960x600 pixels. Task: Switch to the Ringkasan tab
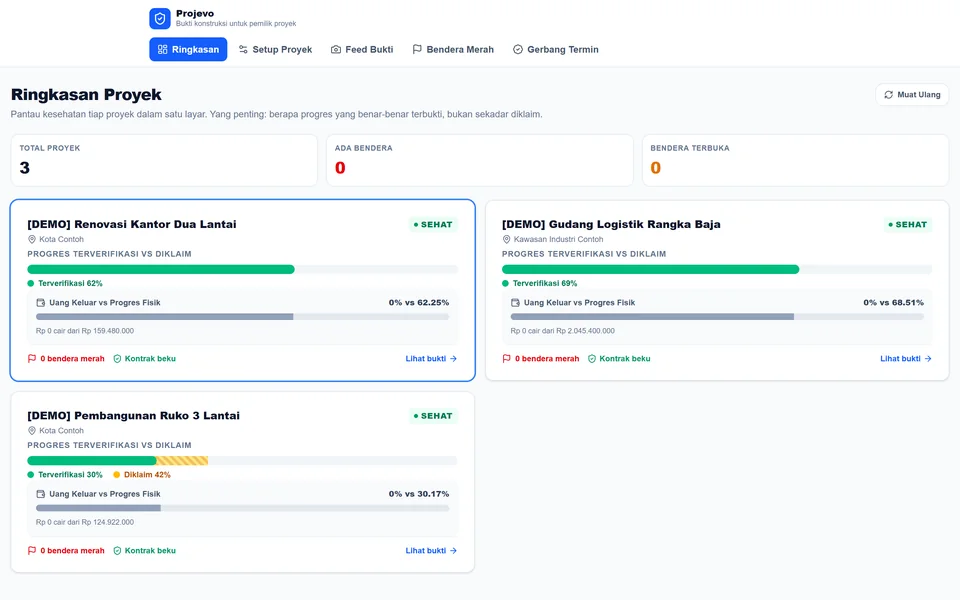(x=188, y=50)
